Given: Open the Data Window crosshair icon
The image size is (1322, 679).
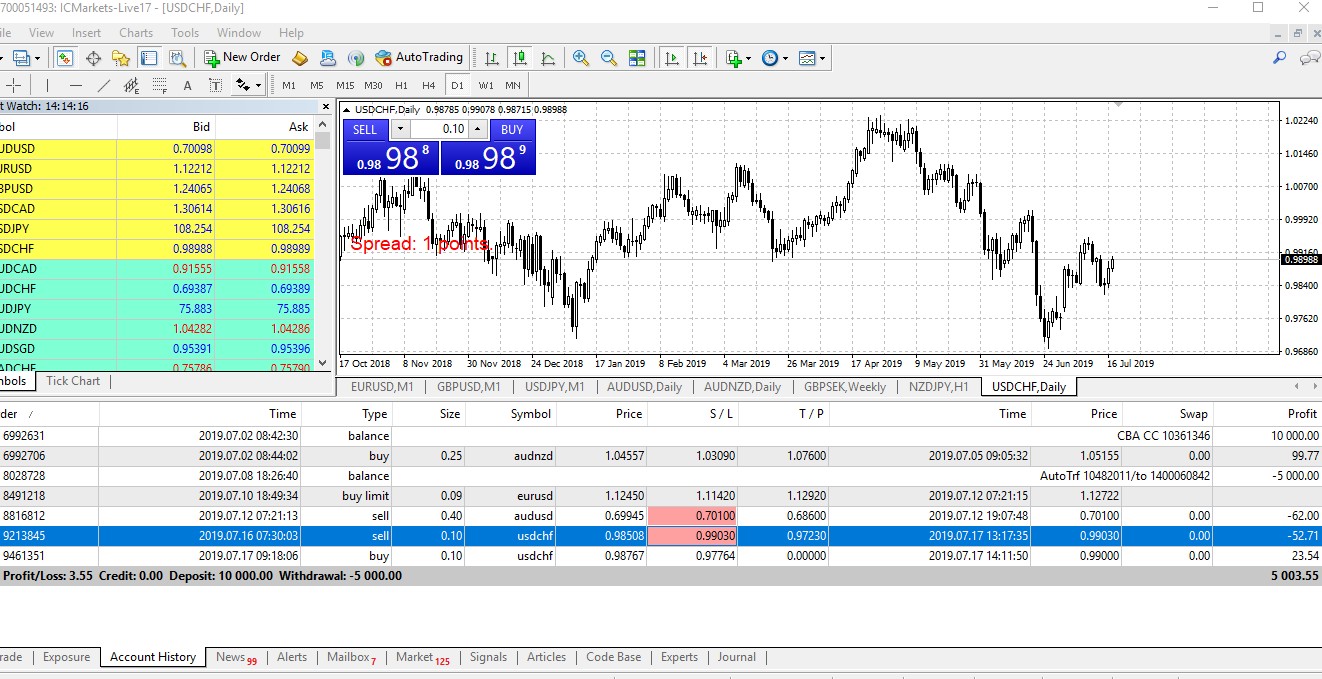Looking at the screenshot, I should coord(93,58).
